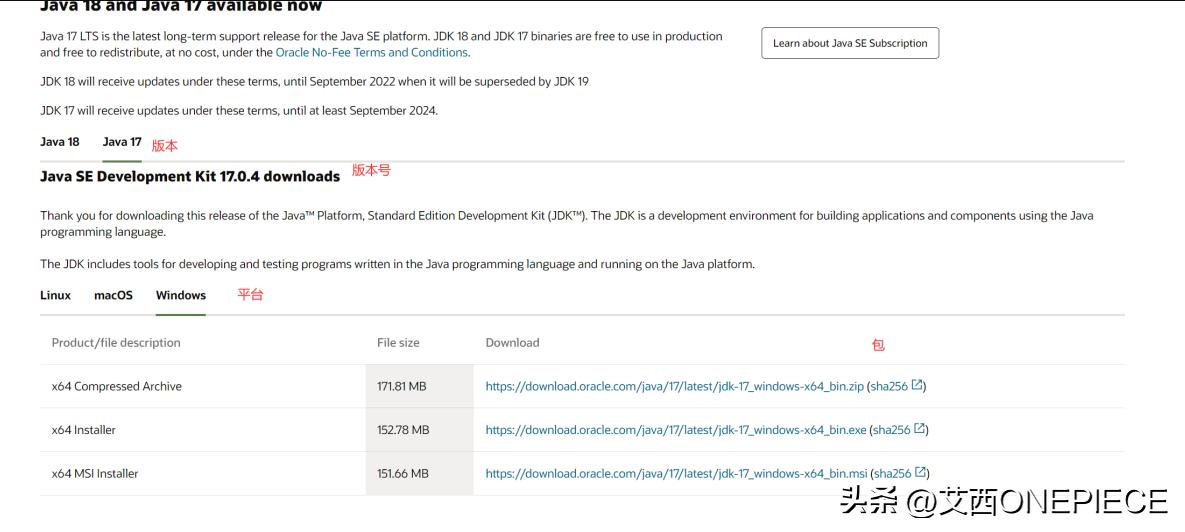Click the Java SE Development Kit 17.0.4 heading
1185x532 pixels.
[190, 177]
